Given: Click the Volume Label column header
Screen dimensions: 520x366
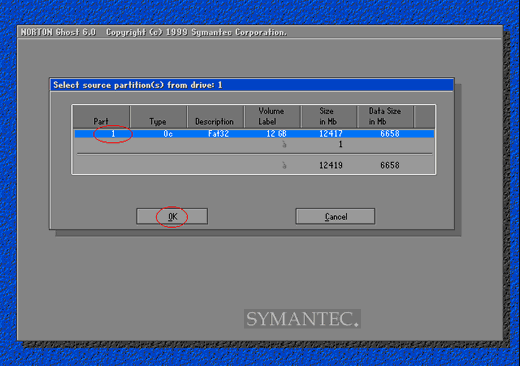Looking at the screenshot, I should point(272,117).
